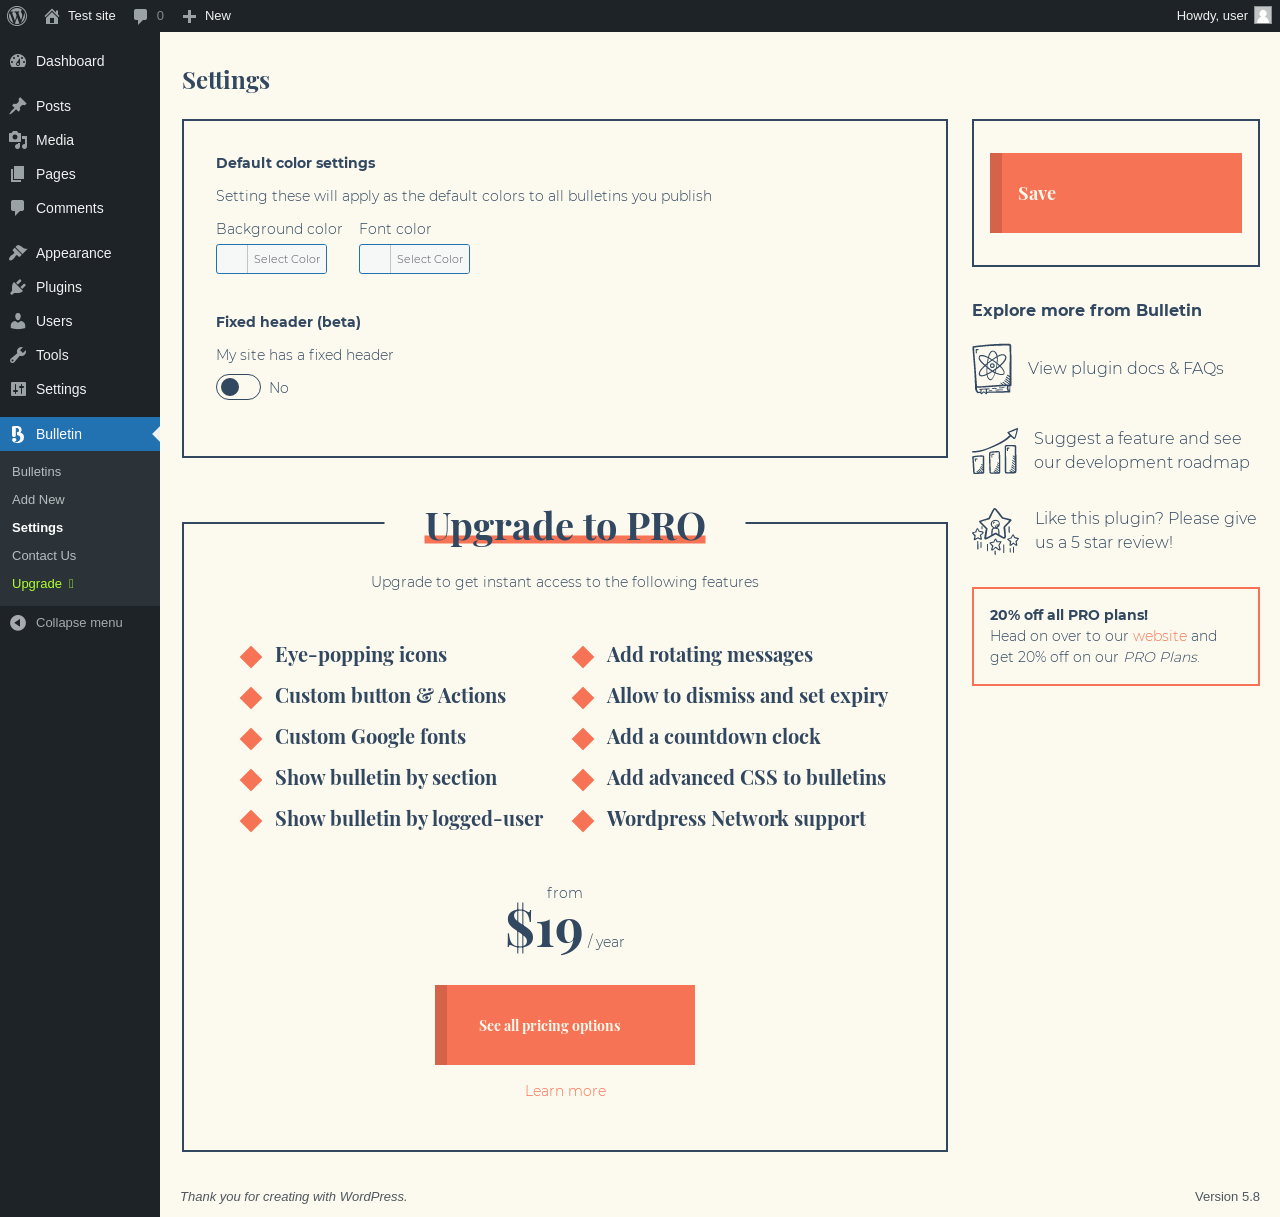The width and height of the screenshot is (1280, 1217).
Task: Click the "Version 5.8" footer text
Action: pos(1227,1197)
